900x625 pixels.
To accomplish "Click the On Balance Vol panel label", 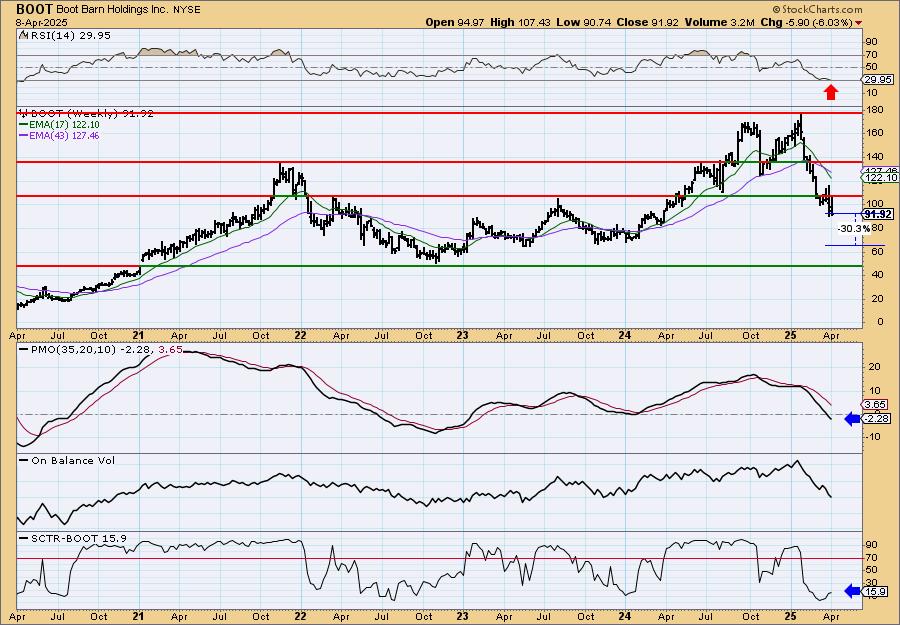I will pos(73,460).
